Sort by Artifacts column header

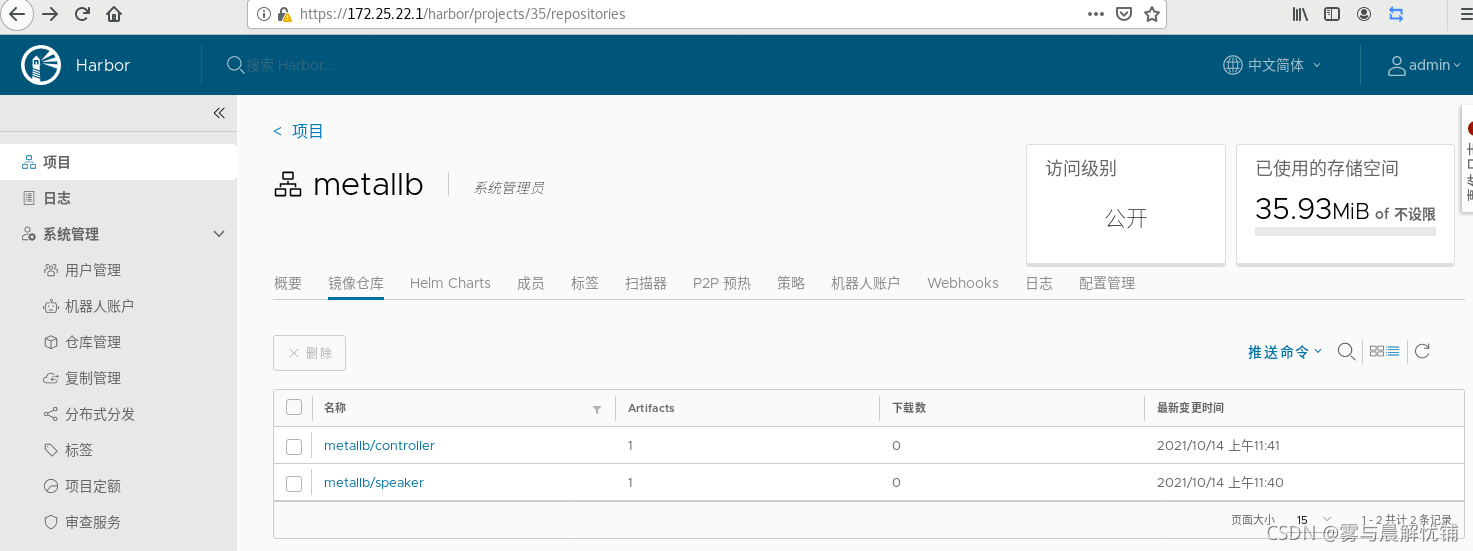pyautogui.click(x=651, y=408)
